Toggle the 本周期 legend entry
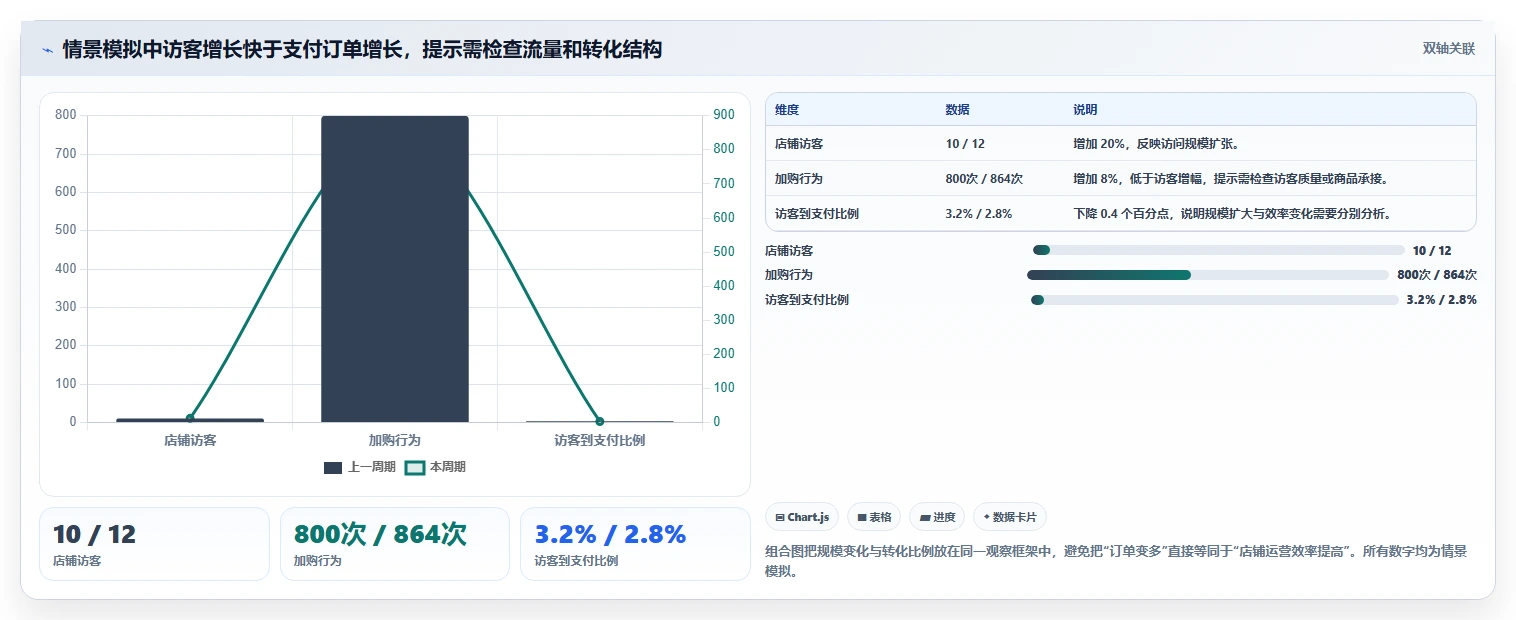 435,467
